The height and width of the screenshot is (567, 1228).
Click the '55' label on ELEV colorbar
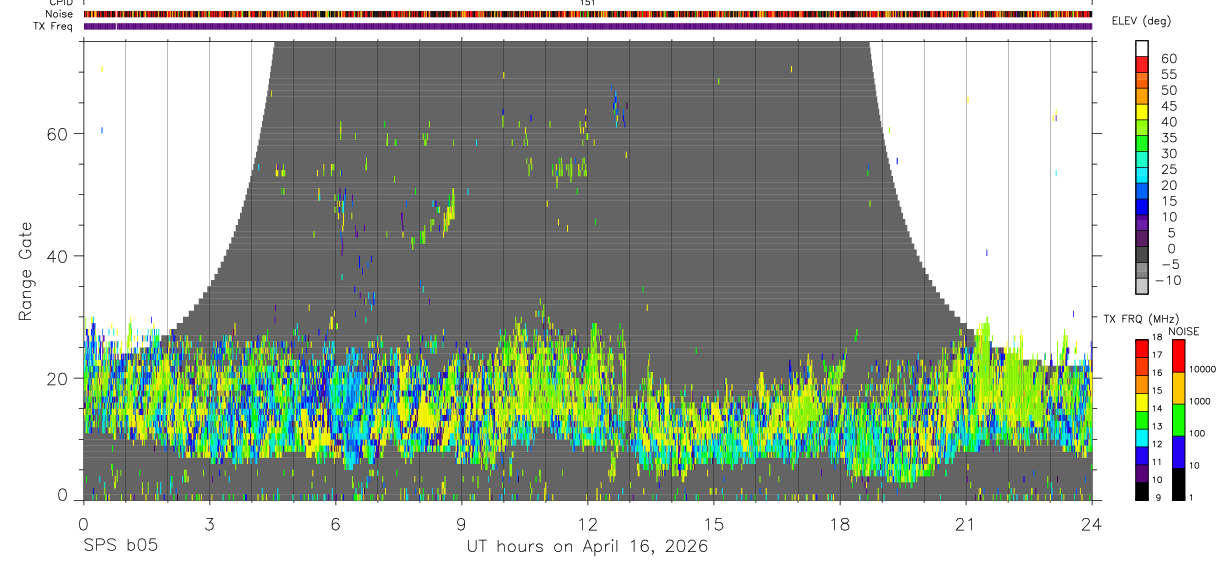[x=1168, y=75]
